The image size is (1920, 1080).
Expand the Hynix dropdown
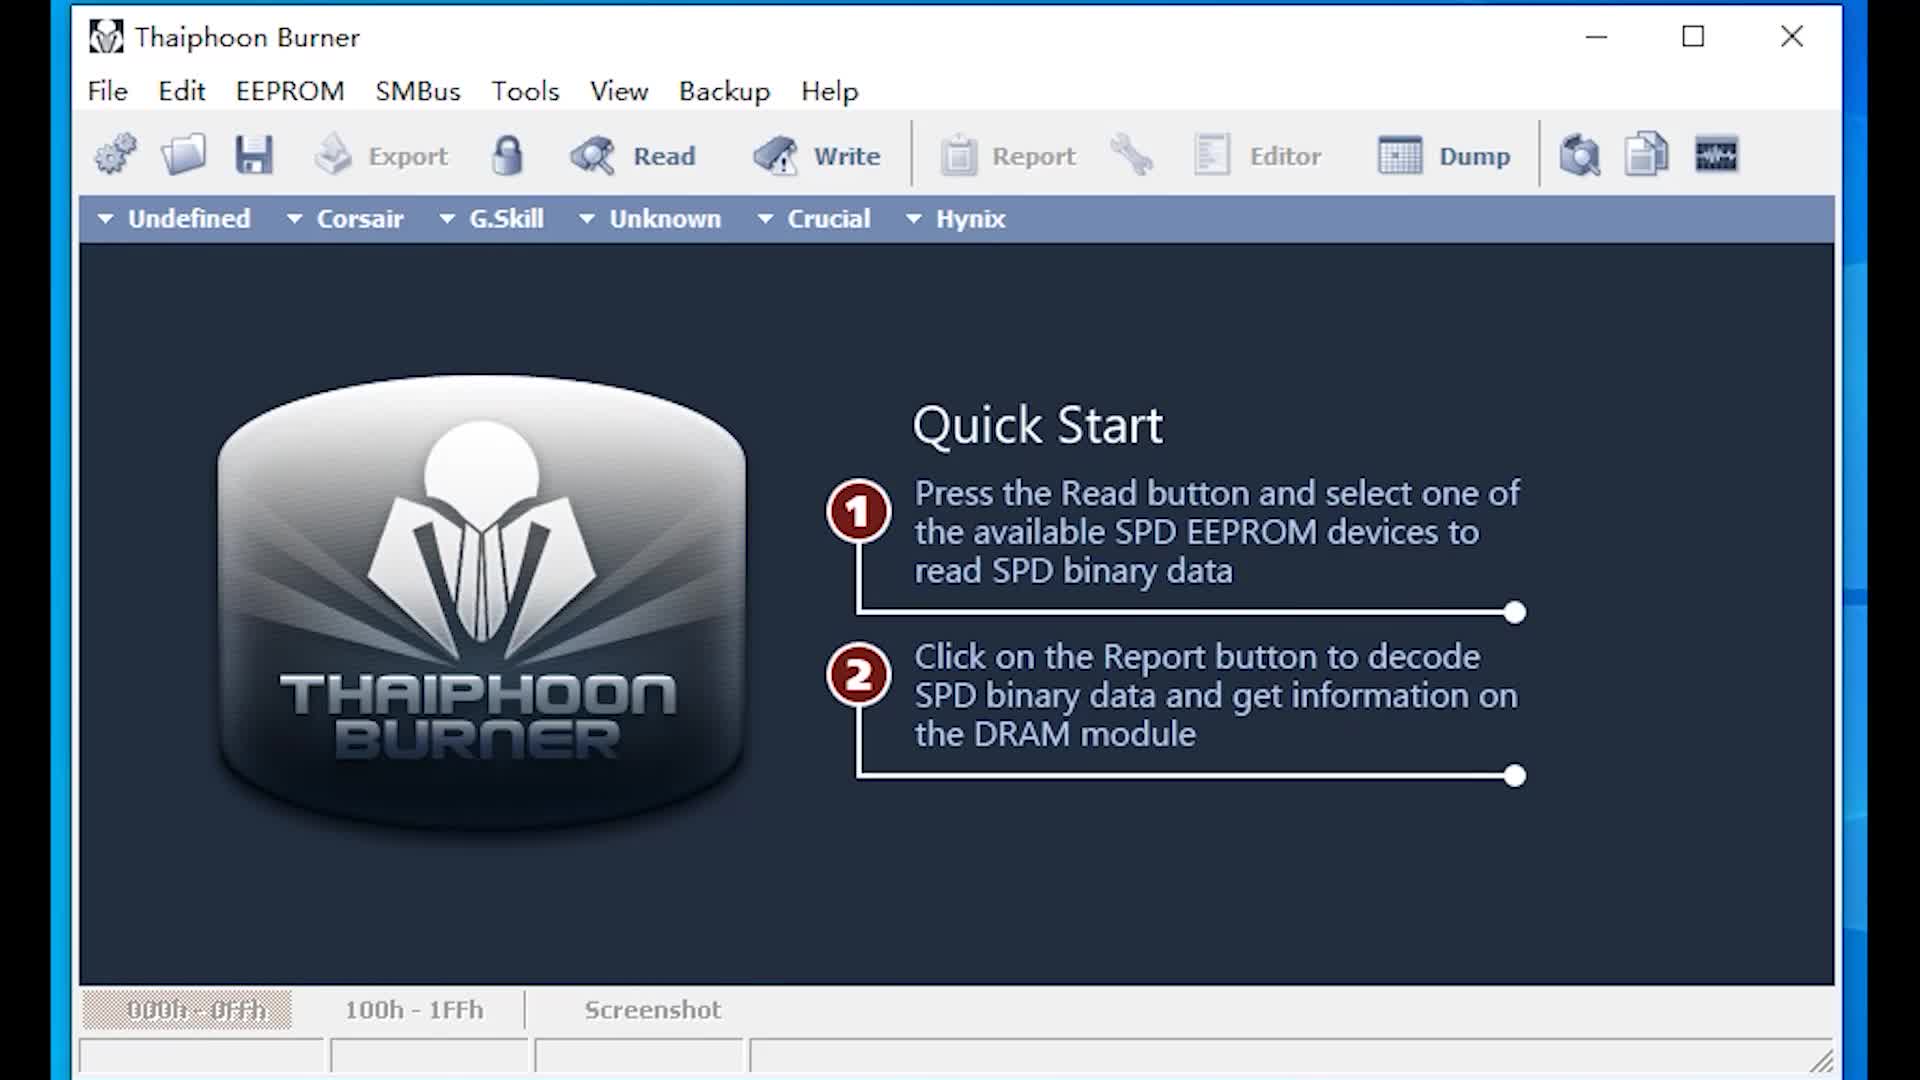pyautogui.click(x=955, y=219)
